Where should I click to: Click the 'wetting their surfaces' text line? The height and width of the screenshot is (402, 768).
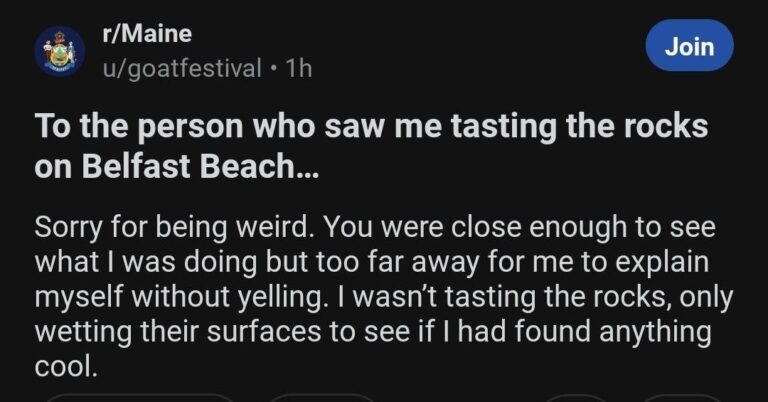(373, 331)
